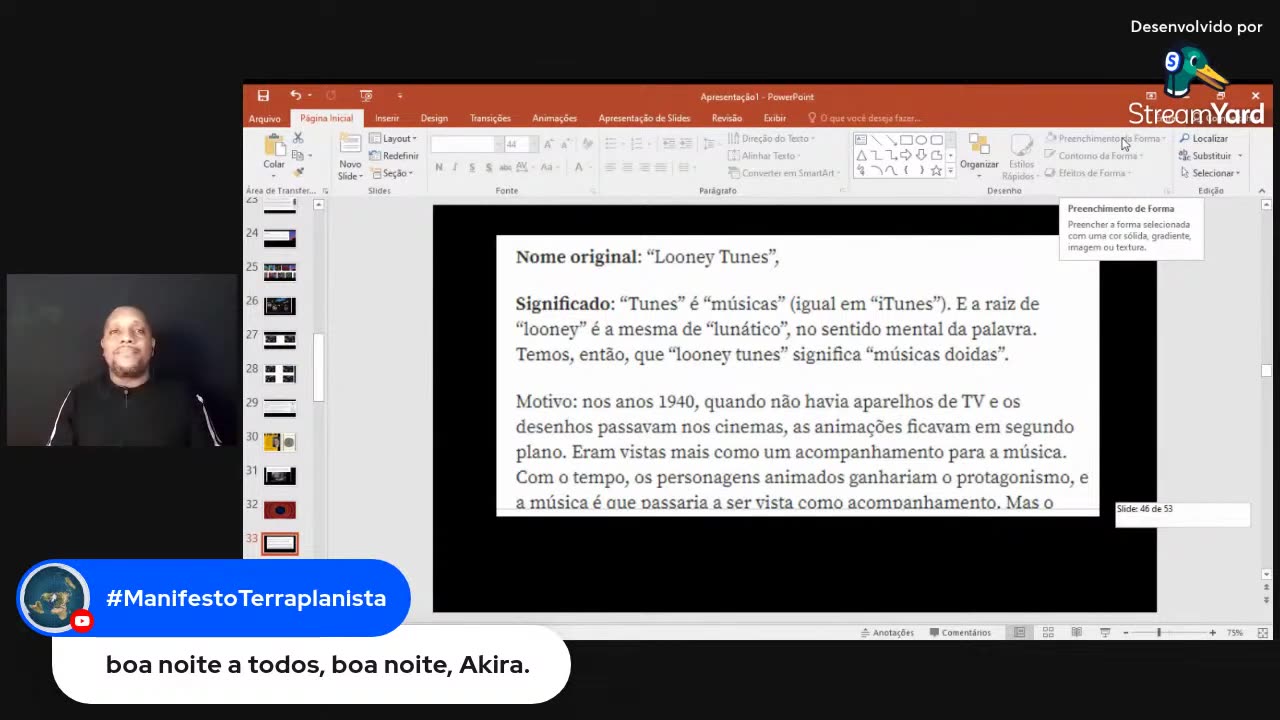Undo the last action
Image resolution: width=1280 pixels, height=720 pixels.
(295, 96)
